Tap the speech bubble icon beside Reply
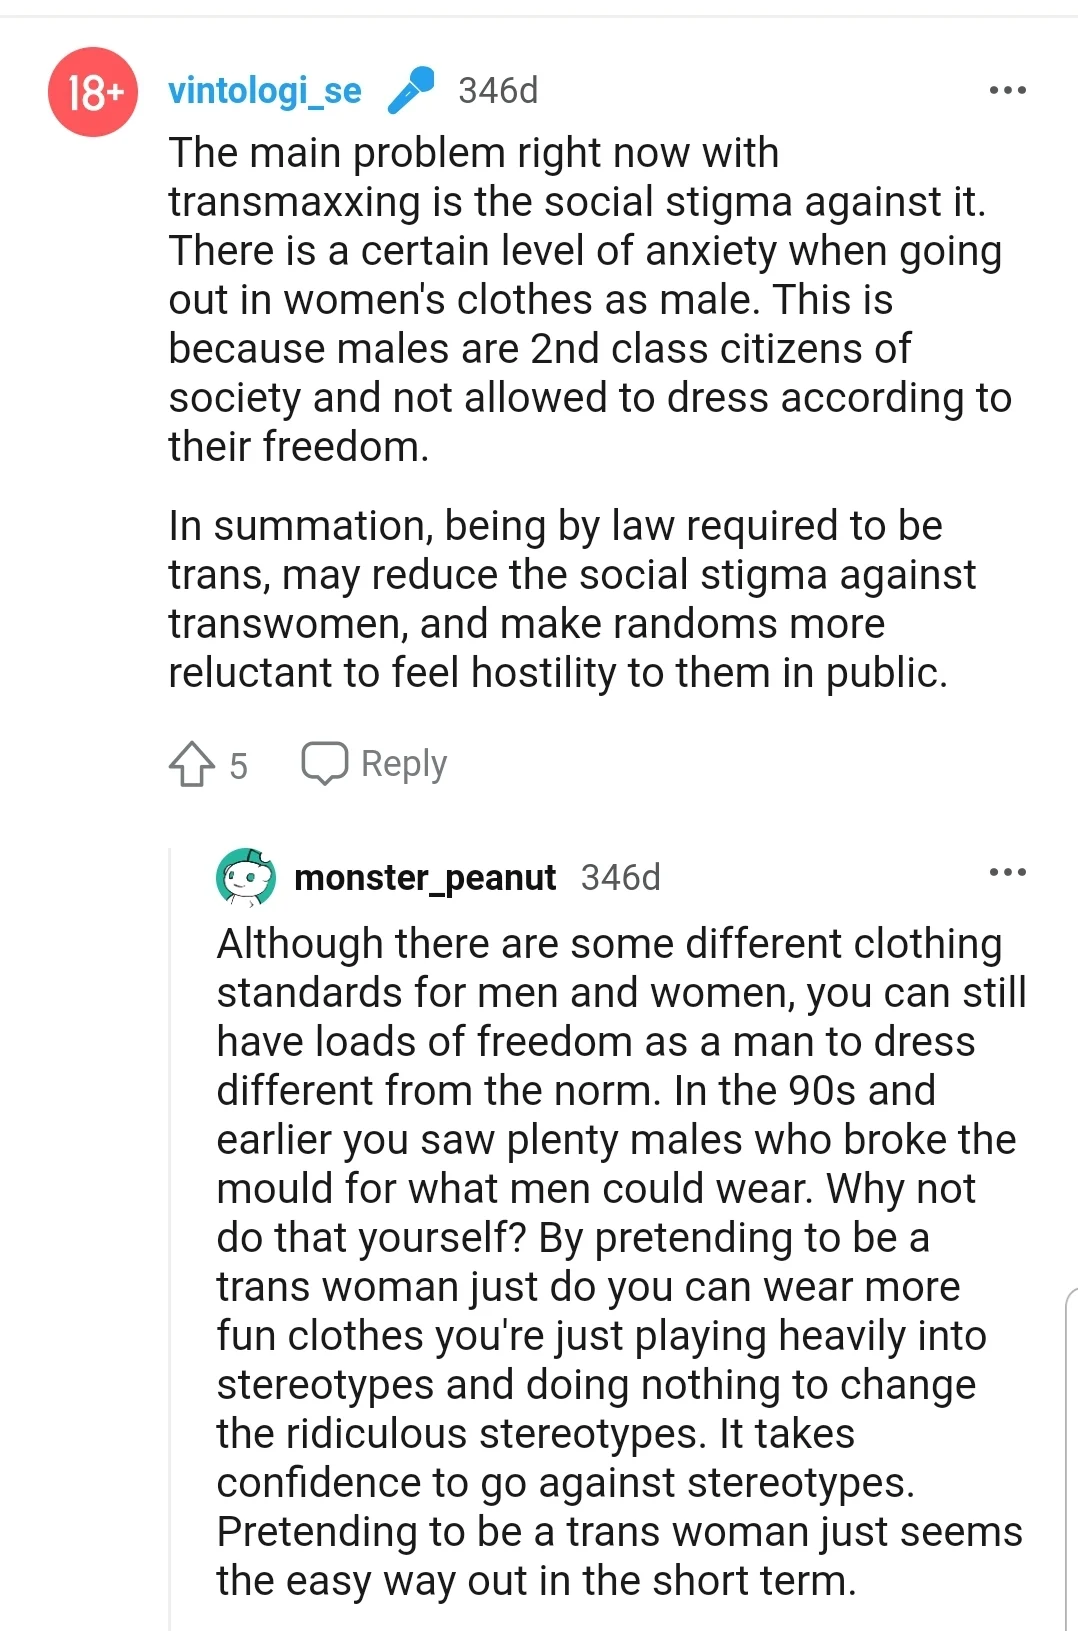The height and width of the screenshot is (1631, 1078). [325, 763]
